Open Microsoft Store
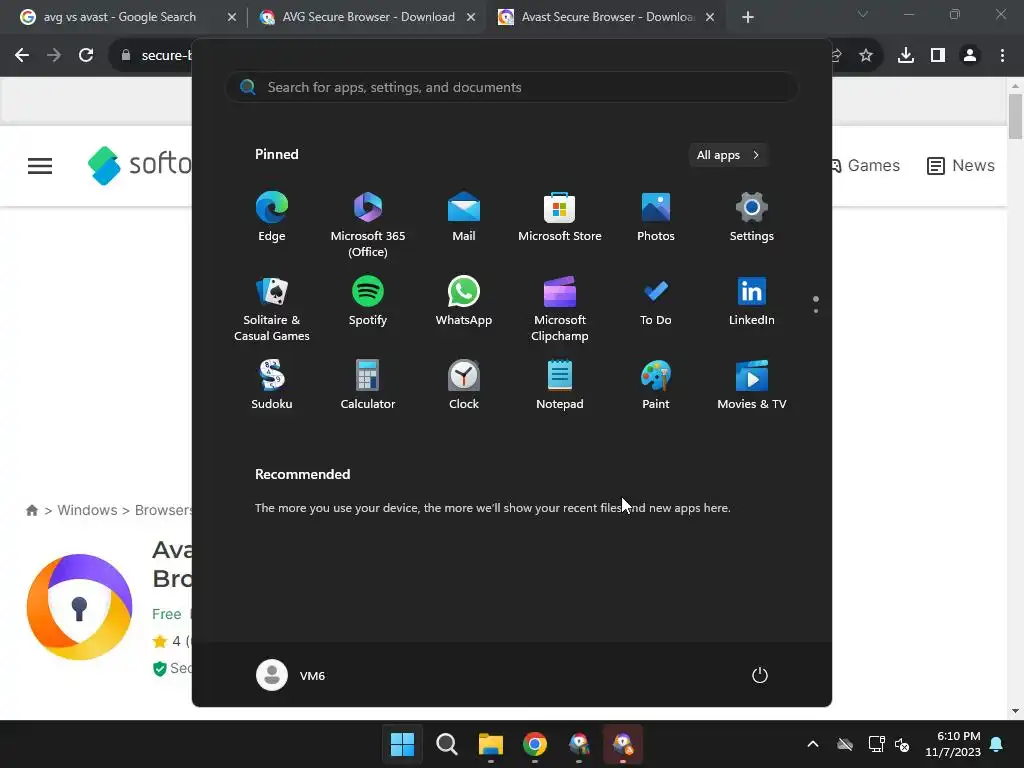 click(x=560, y=217)
